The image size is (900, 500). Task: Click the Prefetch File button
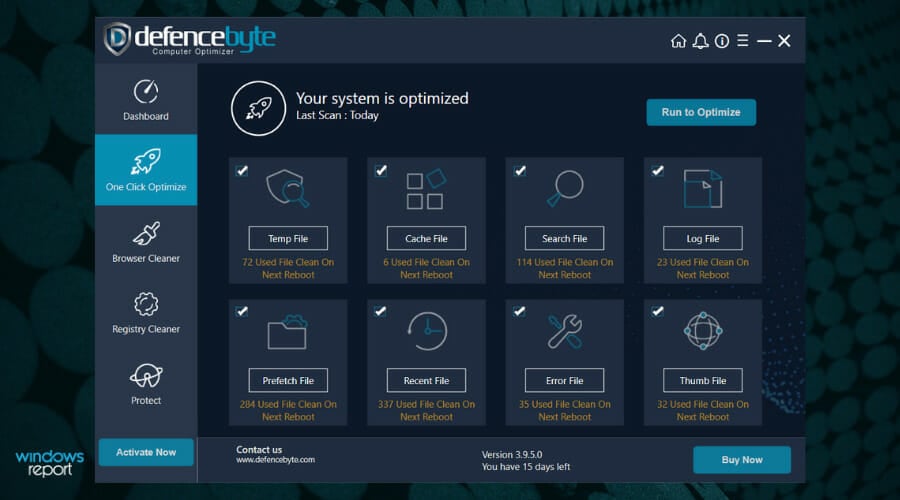(288, 380)
